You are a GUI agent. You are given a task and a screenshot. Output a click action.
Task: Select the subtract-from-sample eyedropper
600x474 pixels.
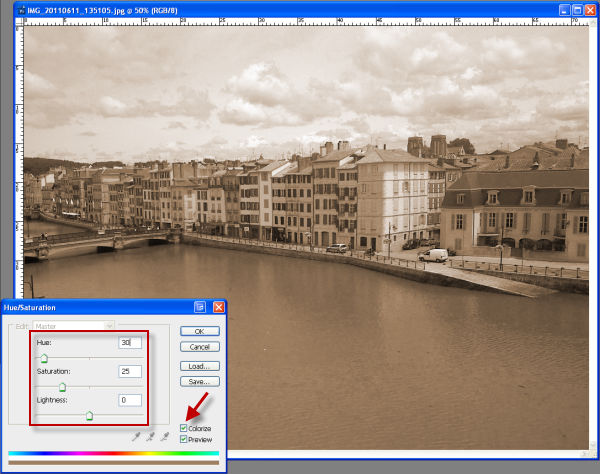point(165,436)
